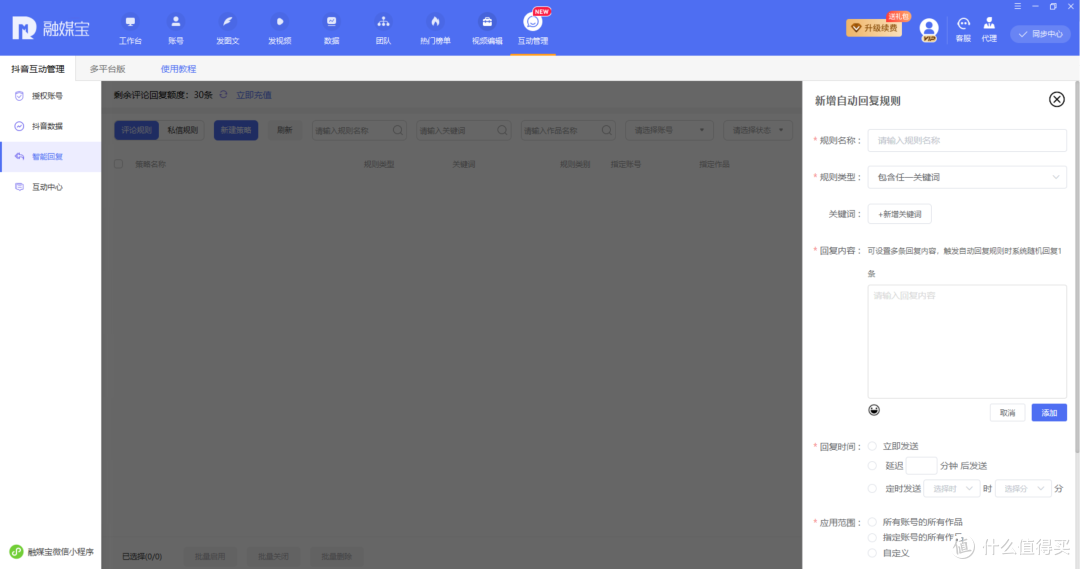The image size is (1080, 569).
Task: Click 立即充值 link
Action: (x=253, y=95)
